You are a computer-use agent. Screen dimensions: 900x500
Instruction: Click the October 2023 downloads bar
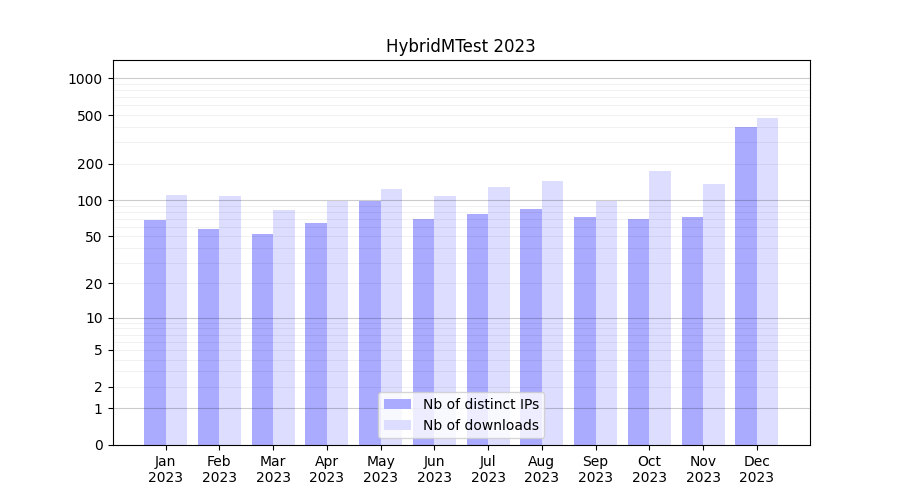pos(660,308)
